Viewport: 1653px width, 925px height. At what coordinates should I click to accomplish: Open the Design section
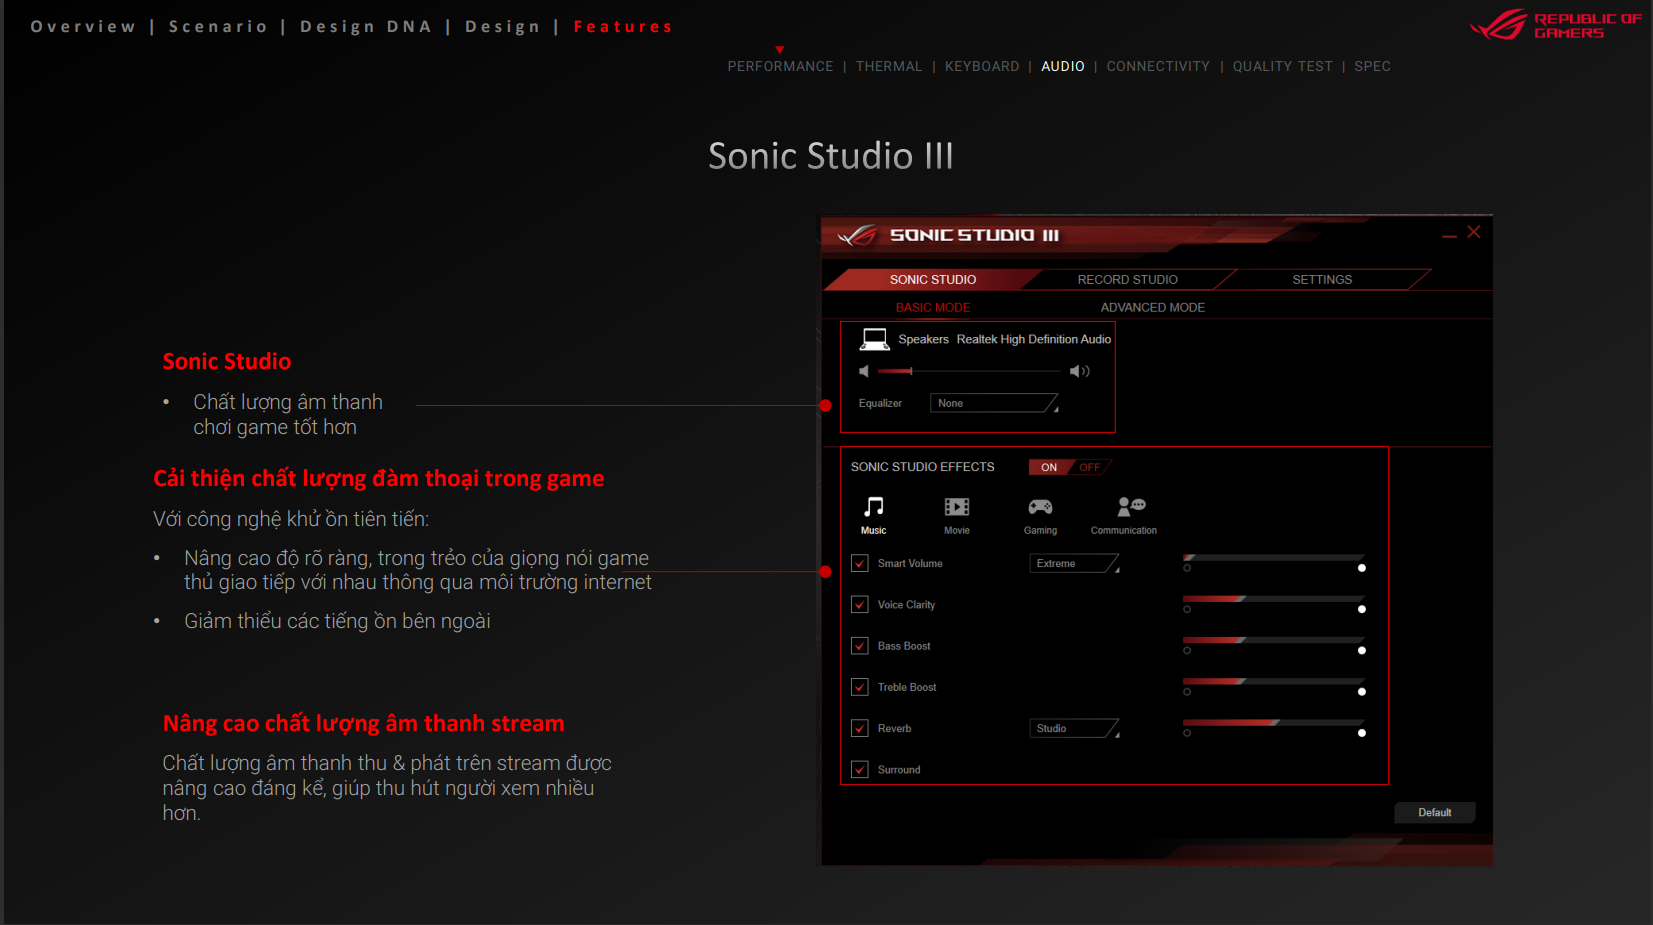(x=503, y=27)
